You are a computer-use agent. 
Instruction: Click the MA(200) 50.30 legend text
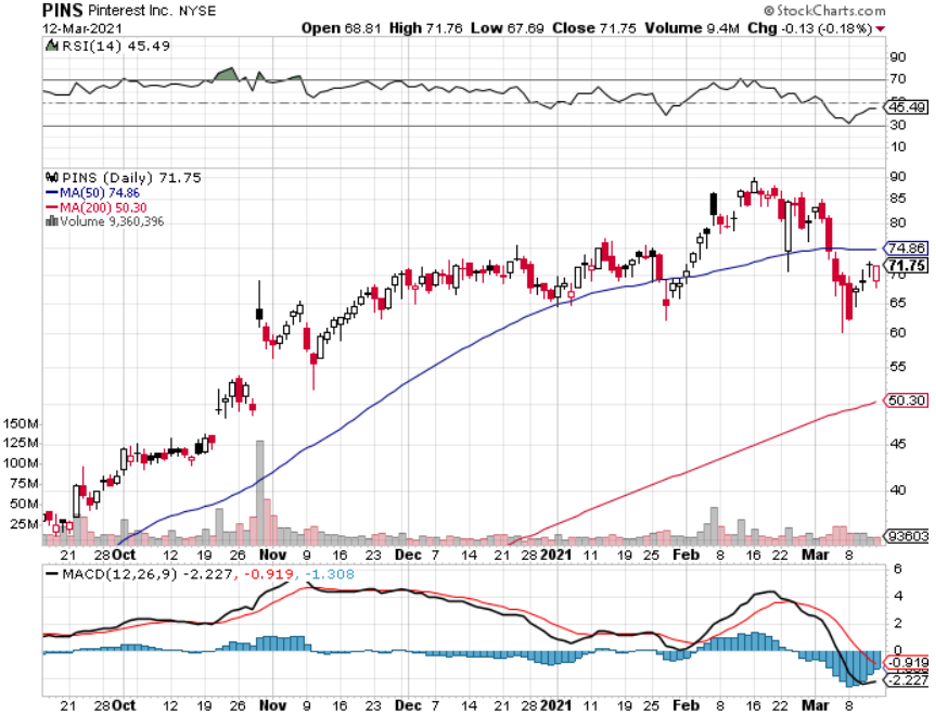(x=103, y=208)
